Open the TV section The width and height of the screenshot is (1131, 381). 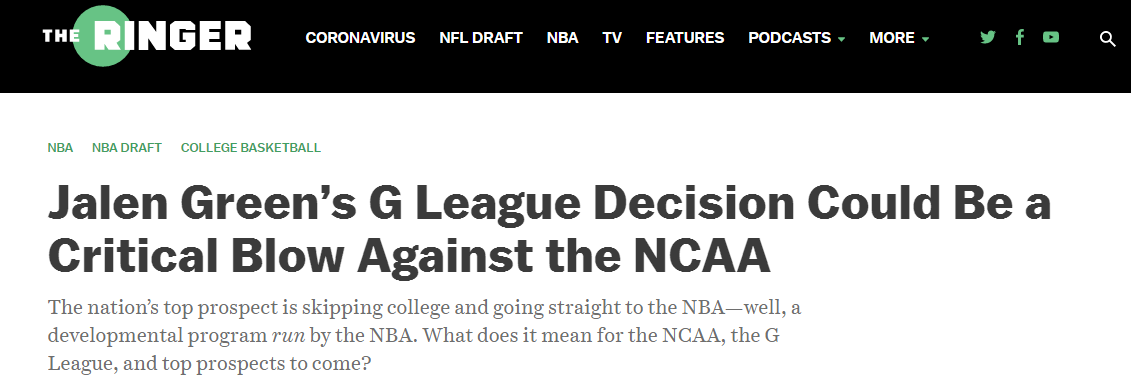tap(612, 38)
